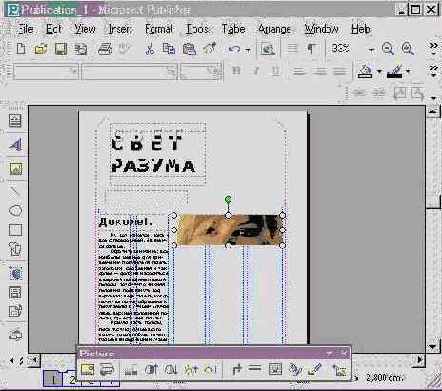This screenshot has height=391, width=442.
Task: Copy the selected picture
Action: click(169, 49)
